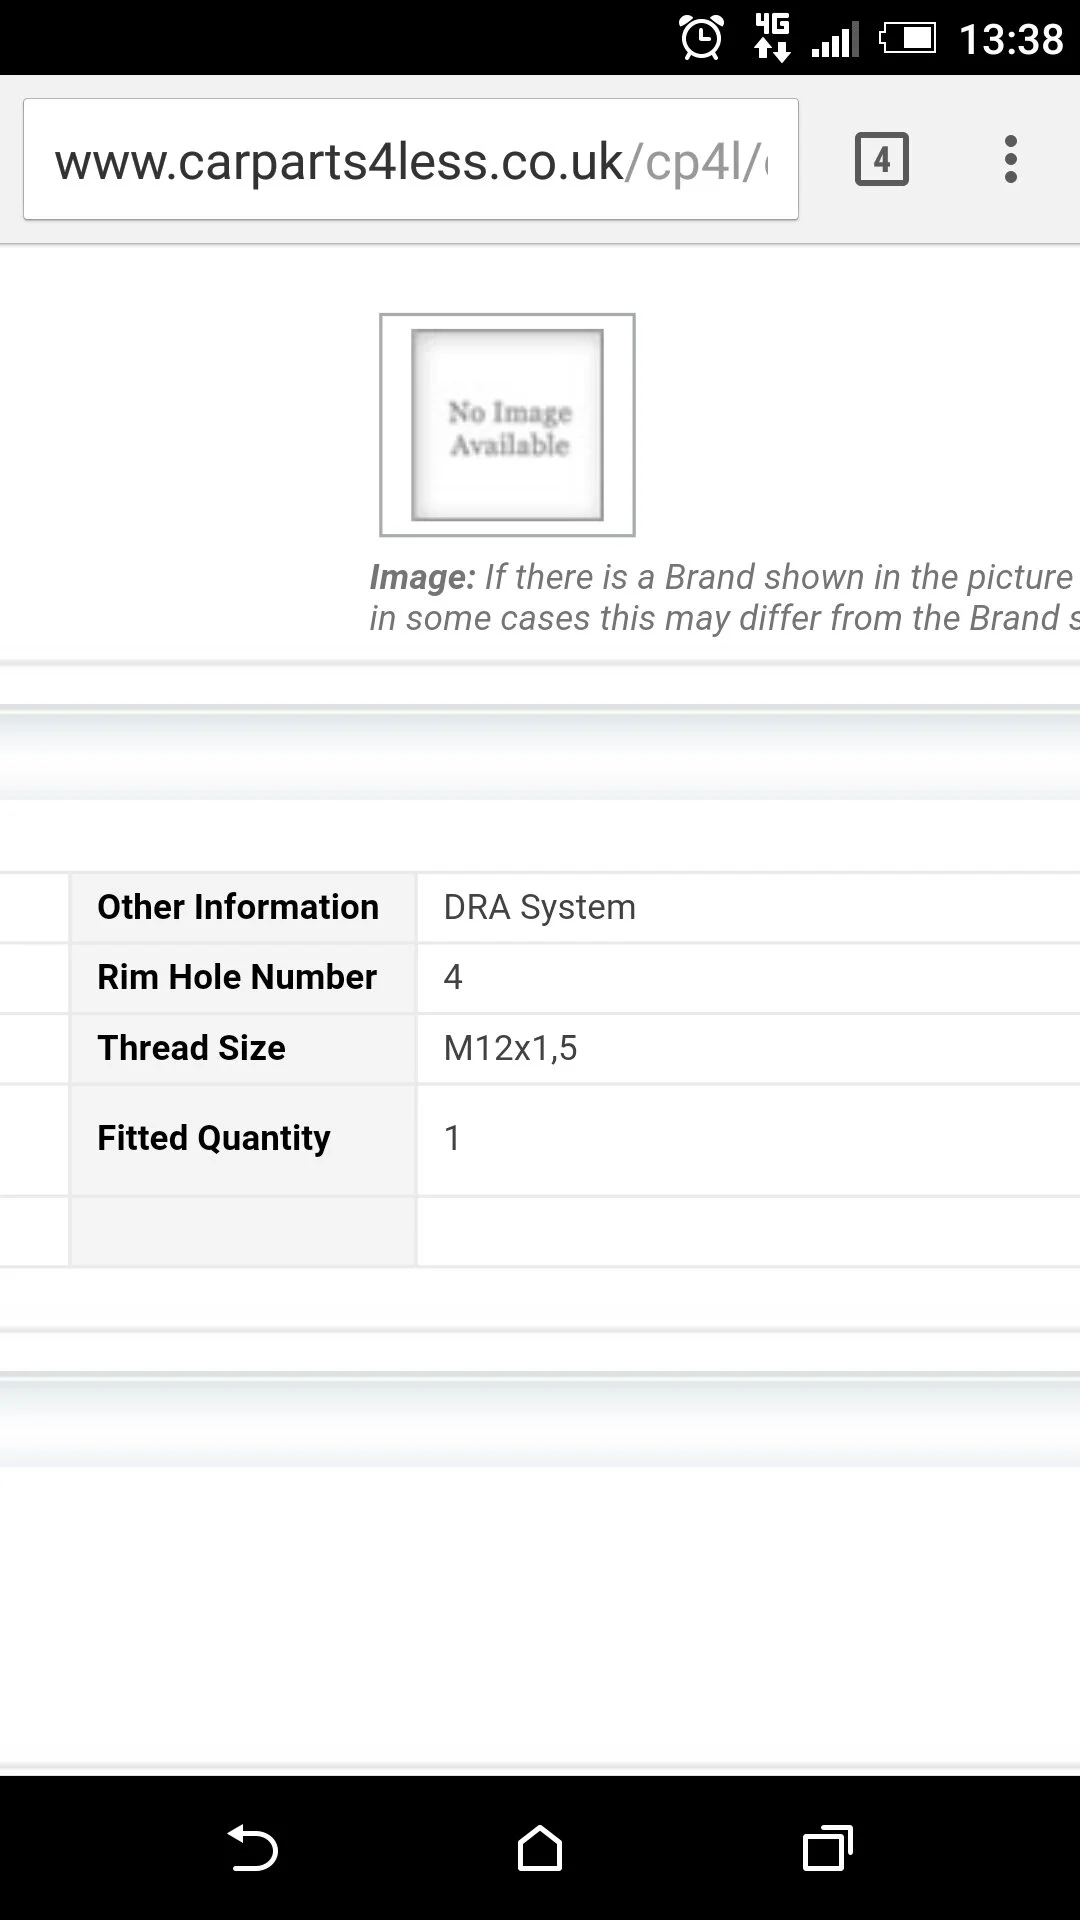Tap the Android back navigation button
This screenshot has height=1920, width=1080.
[x=252, y=1847]
